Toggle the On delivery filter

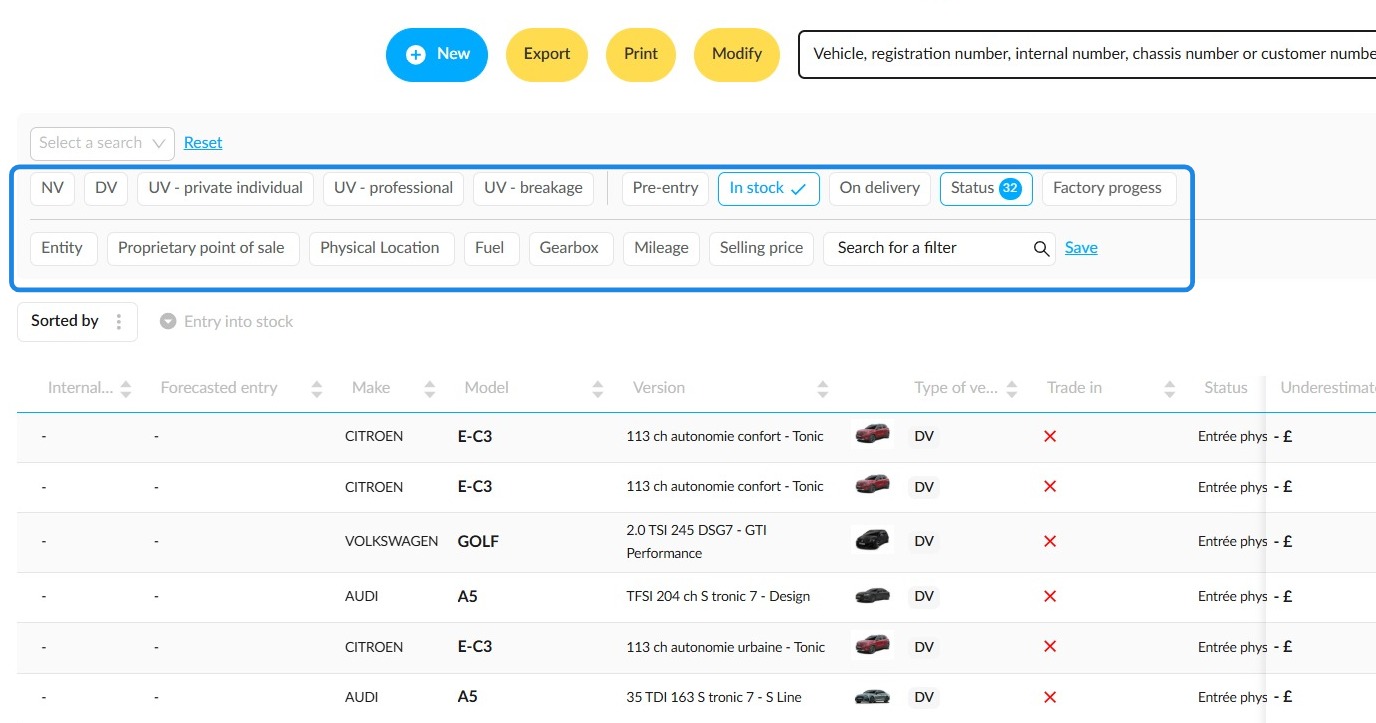point(879,189)
